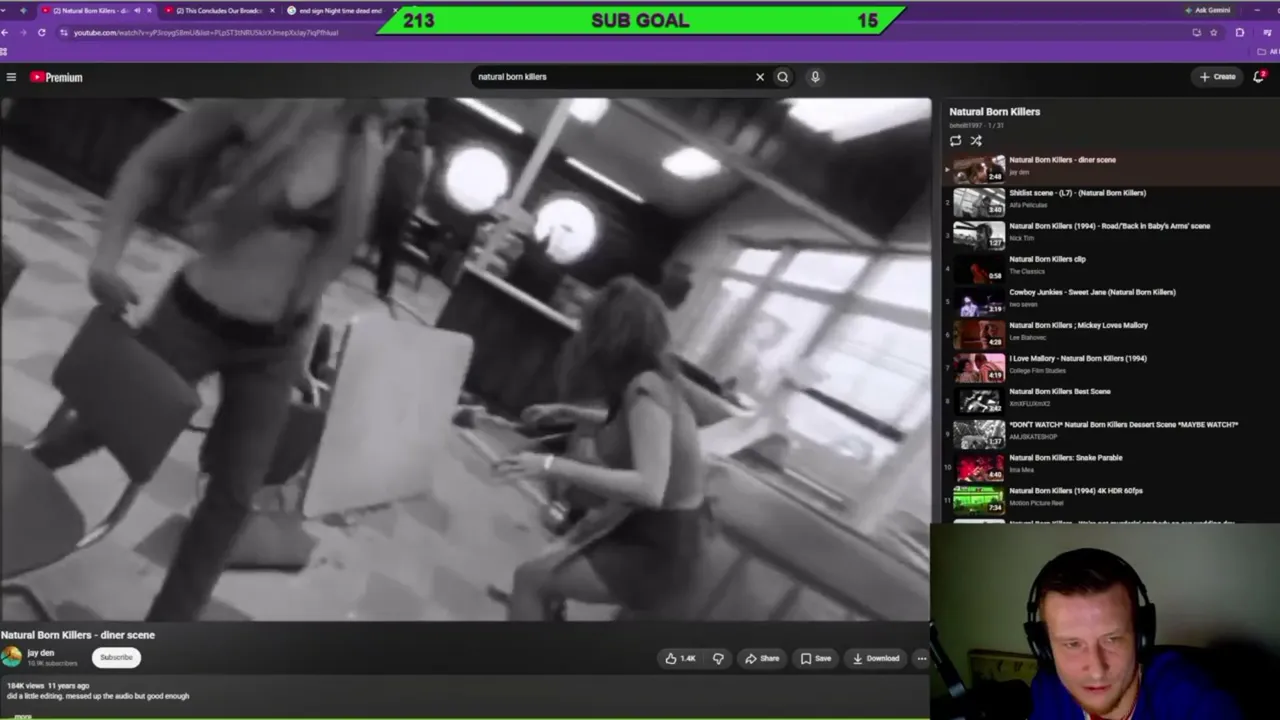This screenshot has width=1280, height=720.
Task: Bookmark this page with star icon
Action: [x=1214, y=32]
